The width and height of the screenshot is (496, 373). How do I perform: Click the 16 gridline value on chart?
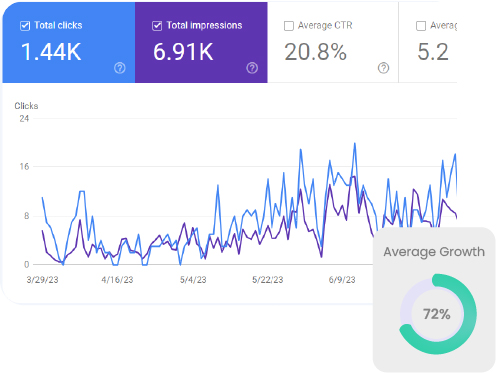[24, 166]
